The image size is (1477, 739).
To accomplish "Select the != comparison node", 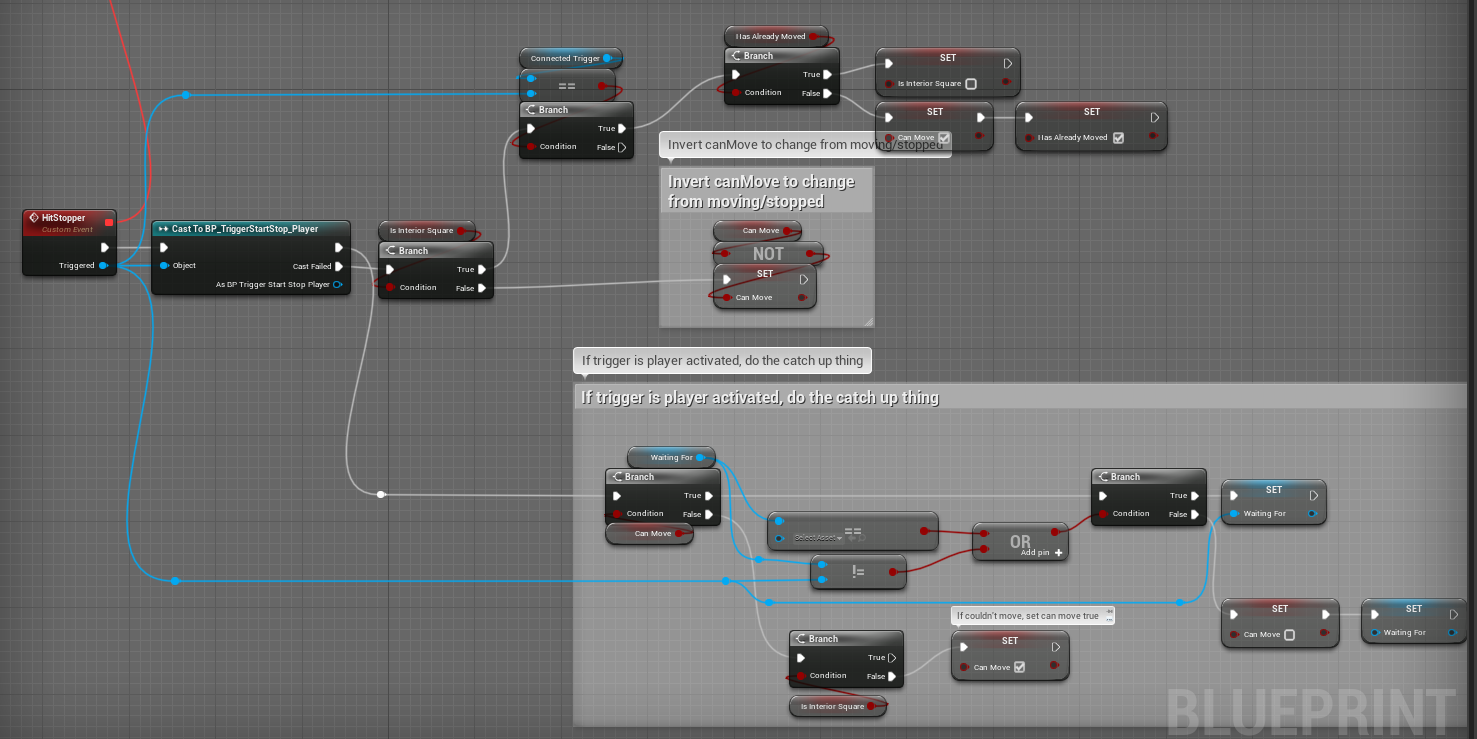I will click(858, 571).
